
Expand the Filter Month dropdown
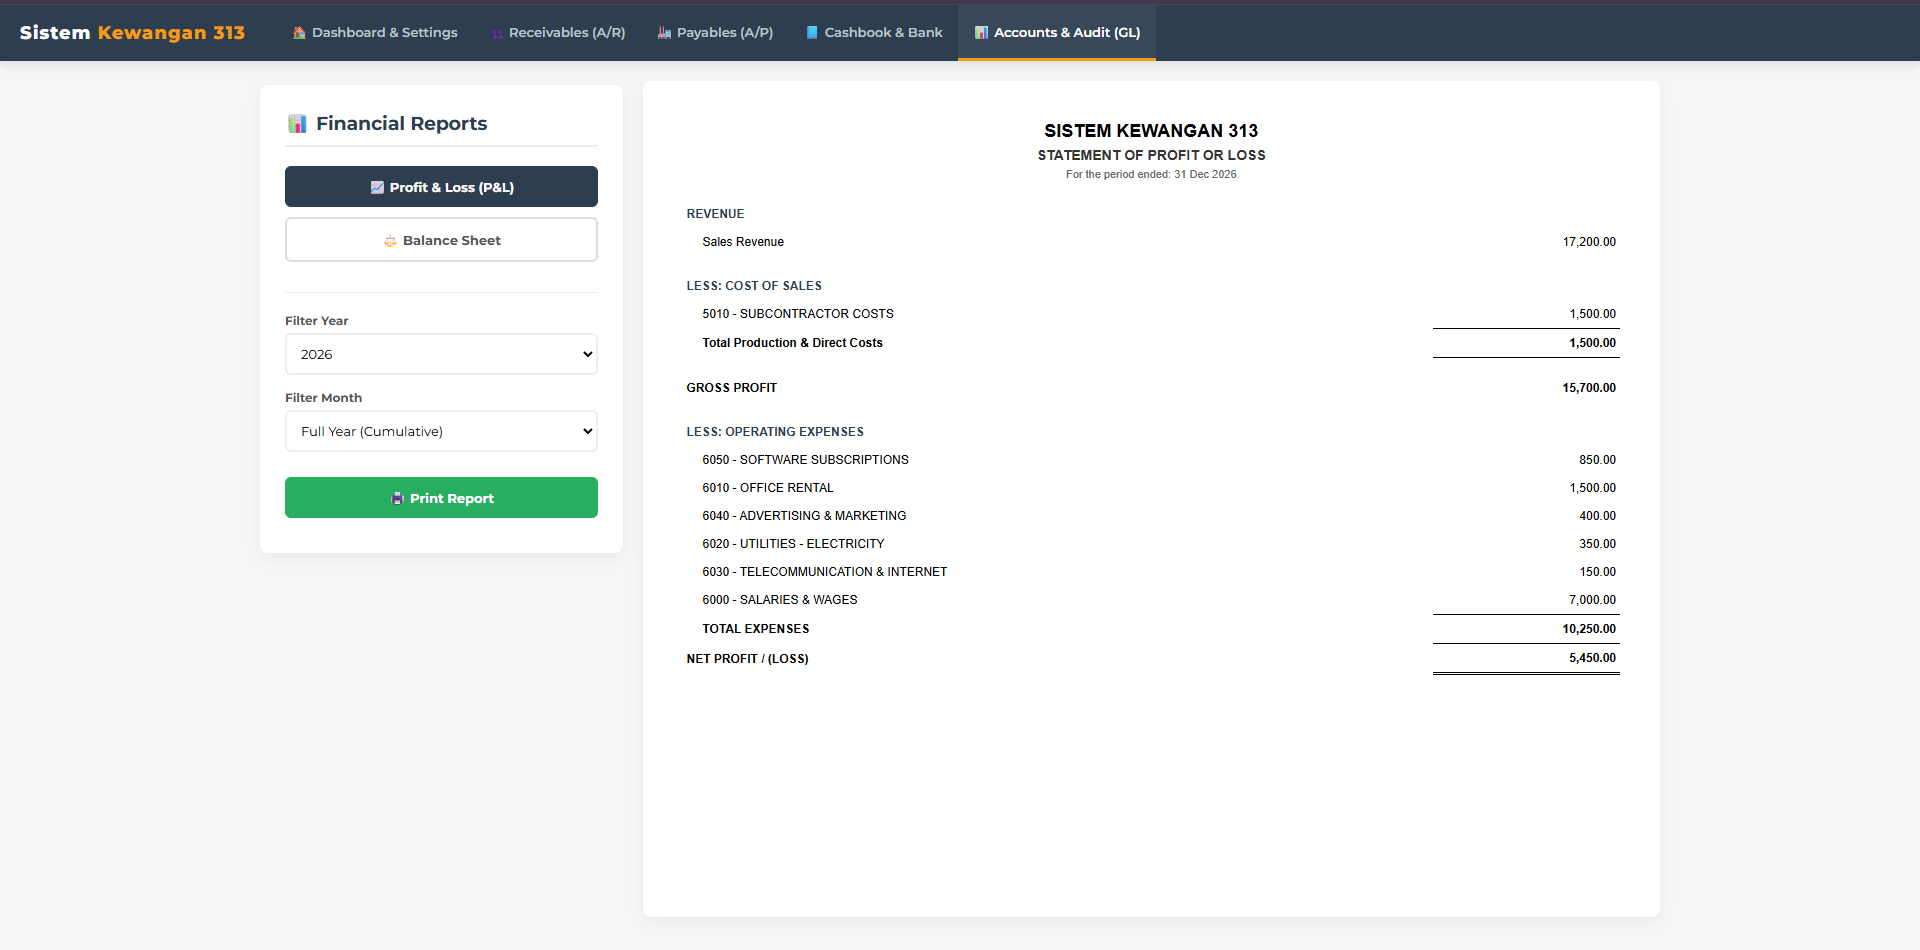tap(441, 432)
